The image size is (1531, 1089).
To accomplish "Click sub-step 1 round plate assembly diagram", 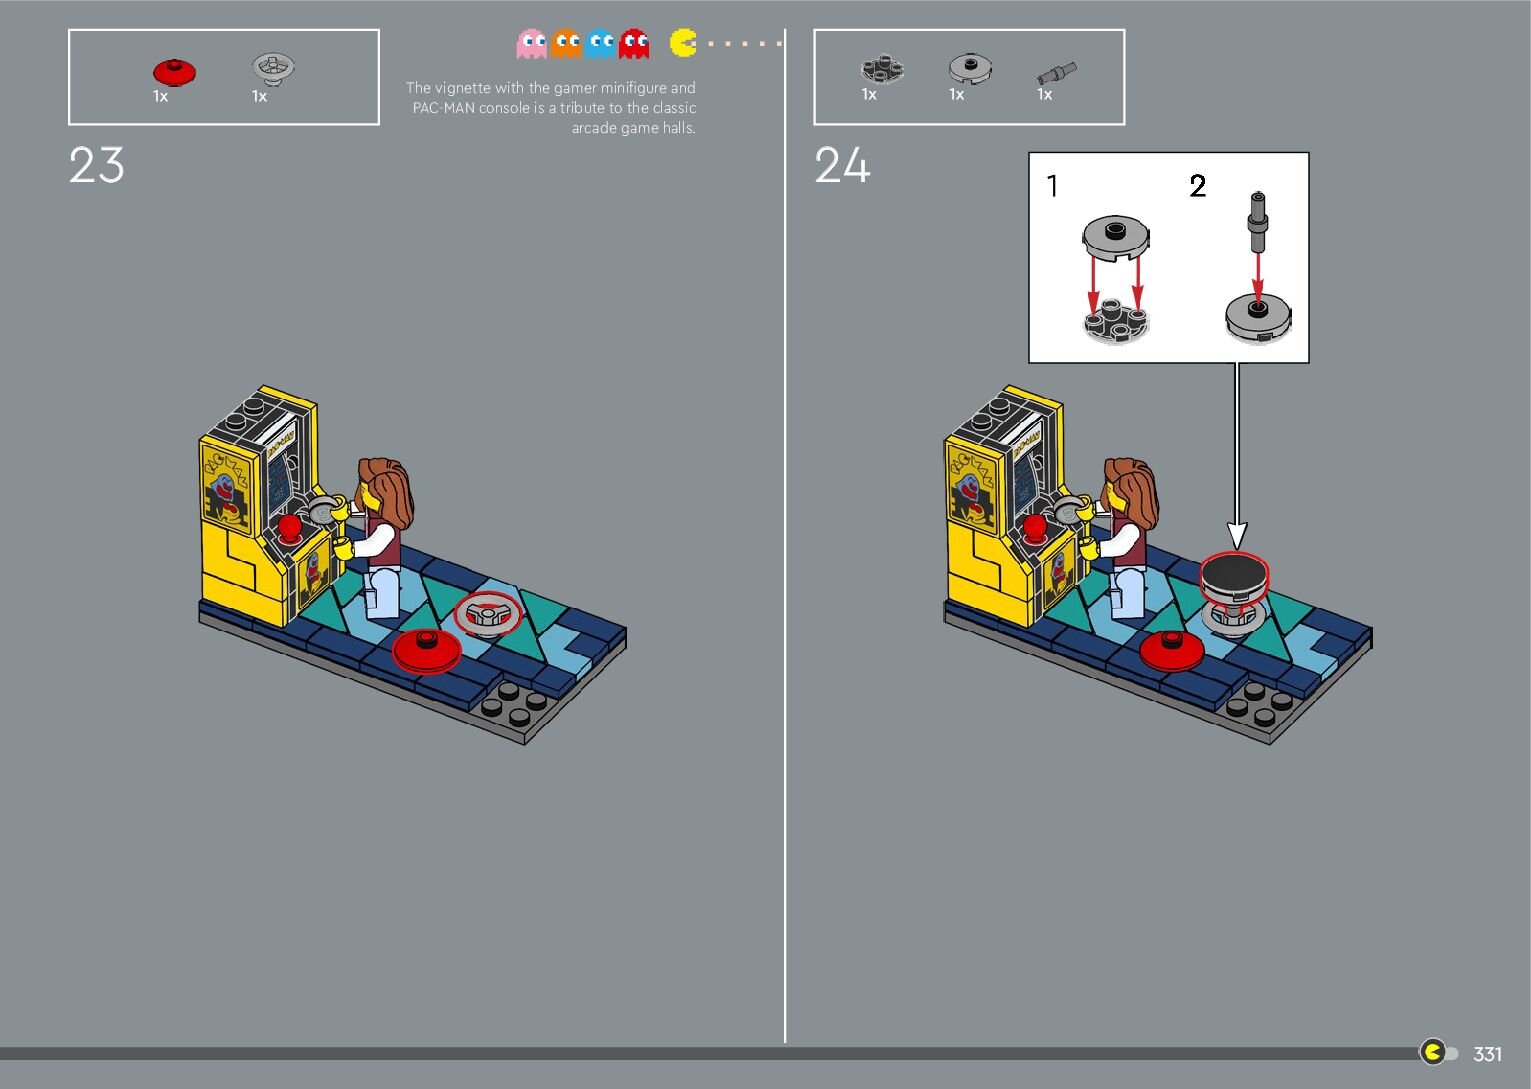I will [x=1116, y=278].
